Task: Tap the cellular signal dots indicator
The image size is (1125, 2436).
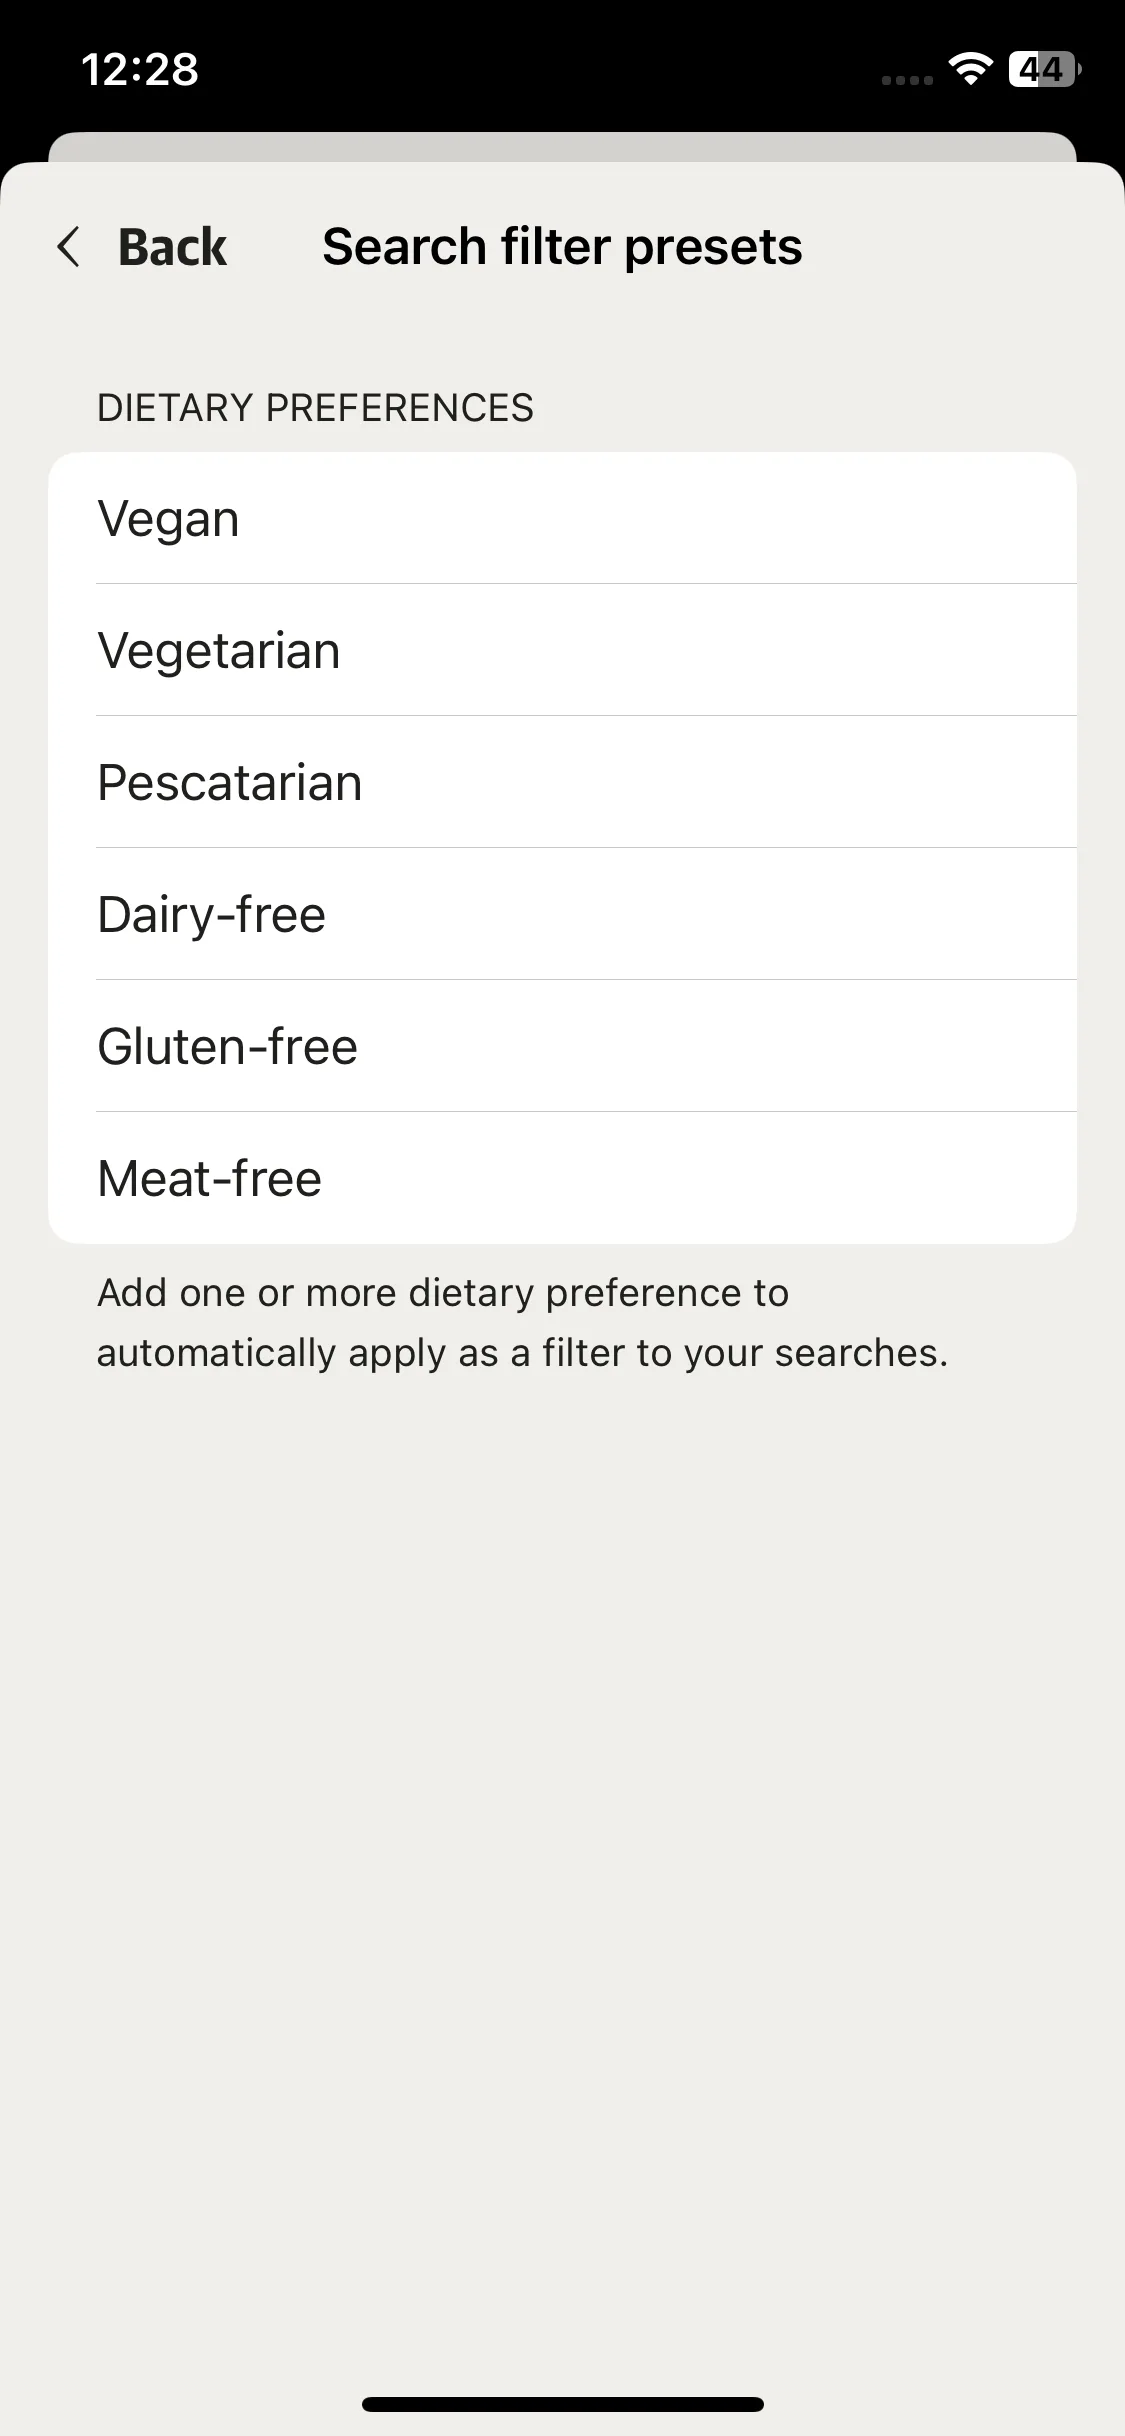Action: (x=907, y=80)
